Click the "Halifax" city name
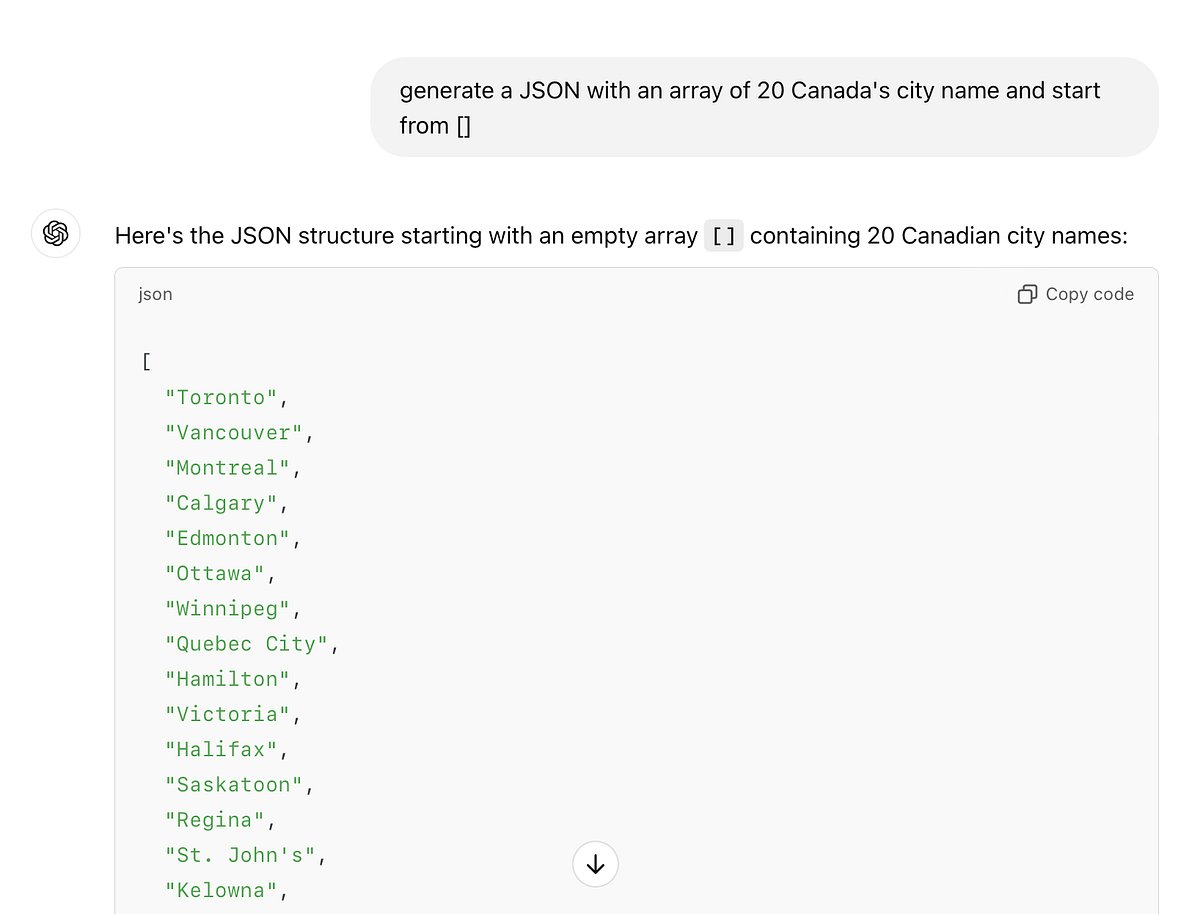The image size is (1200, 914). click(222, 748)
